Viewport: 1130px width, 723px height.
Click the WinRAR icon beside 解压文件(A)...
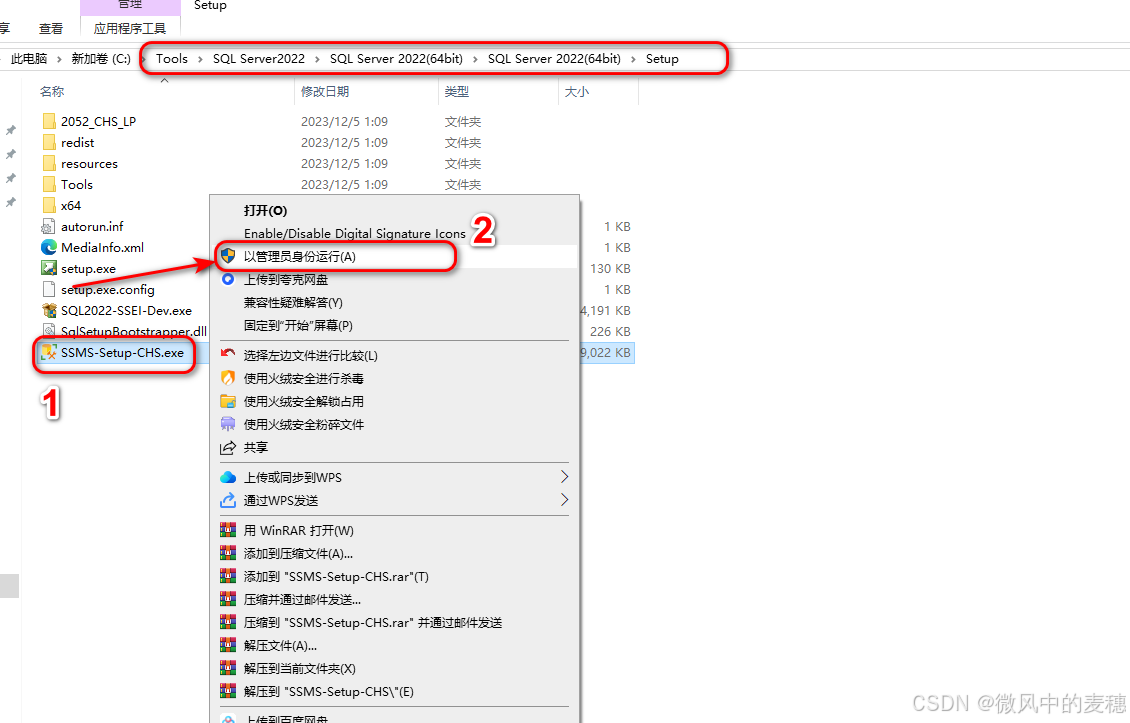pos(228,645)
